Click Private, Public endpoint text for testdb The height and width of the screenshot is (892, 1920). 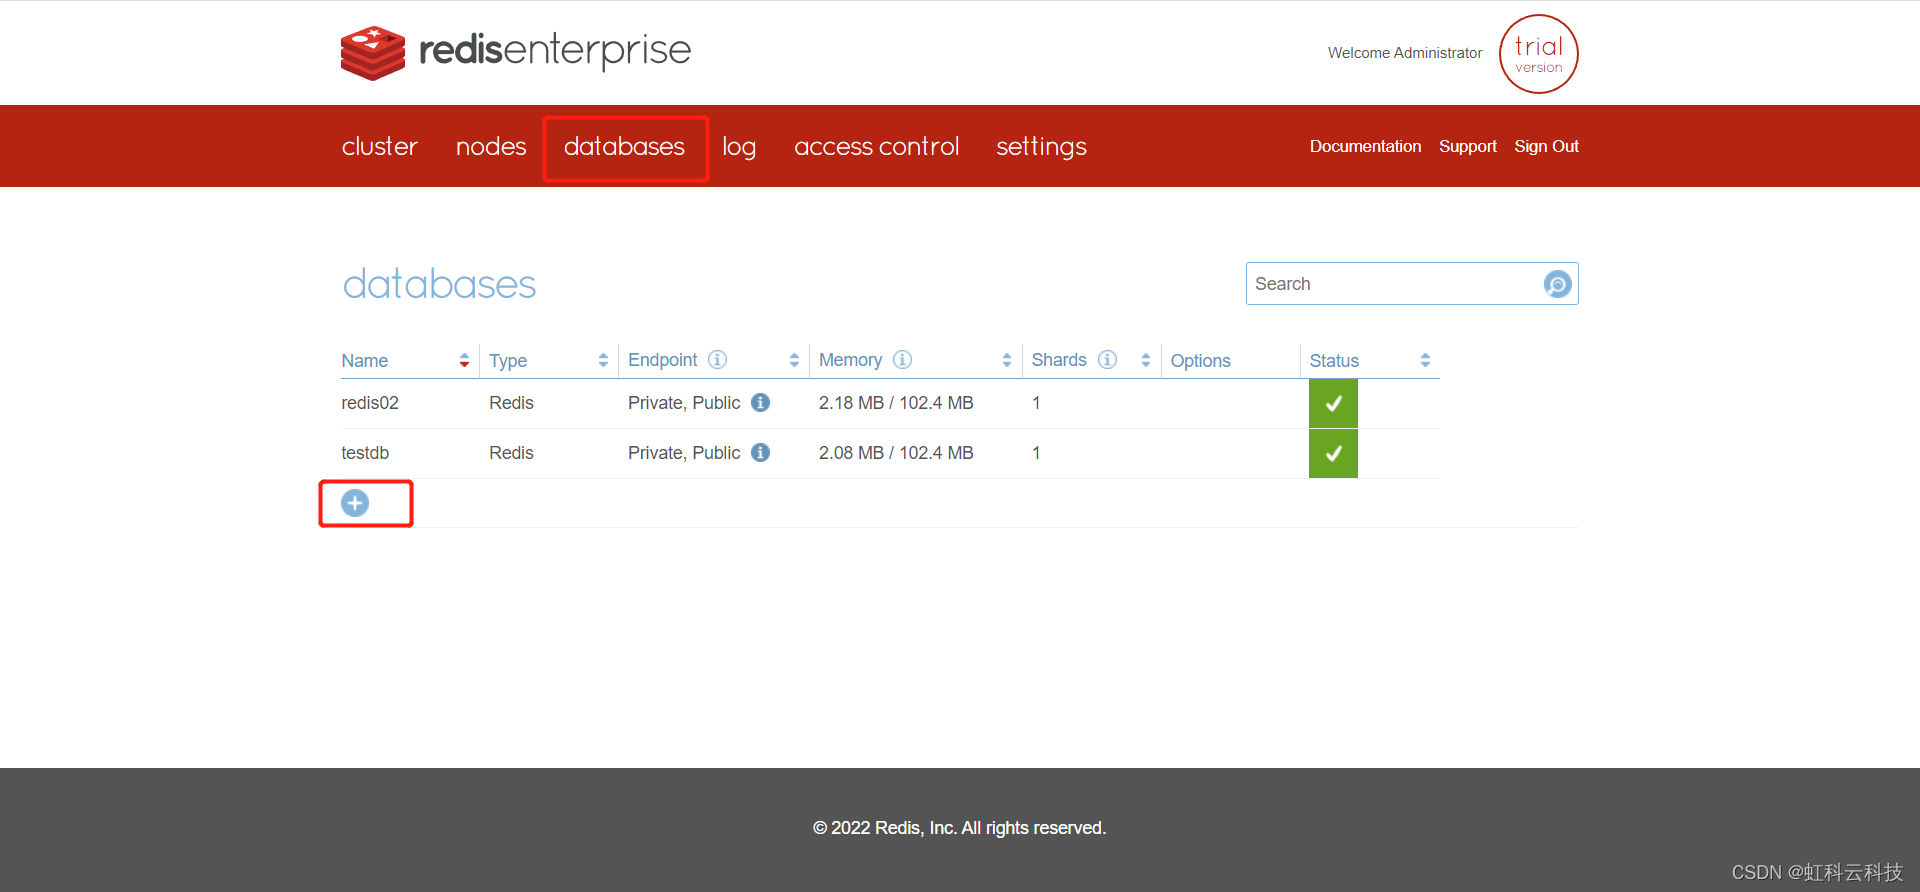point(684,453)
